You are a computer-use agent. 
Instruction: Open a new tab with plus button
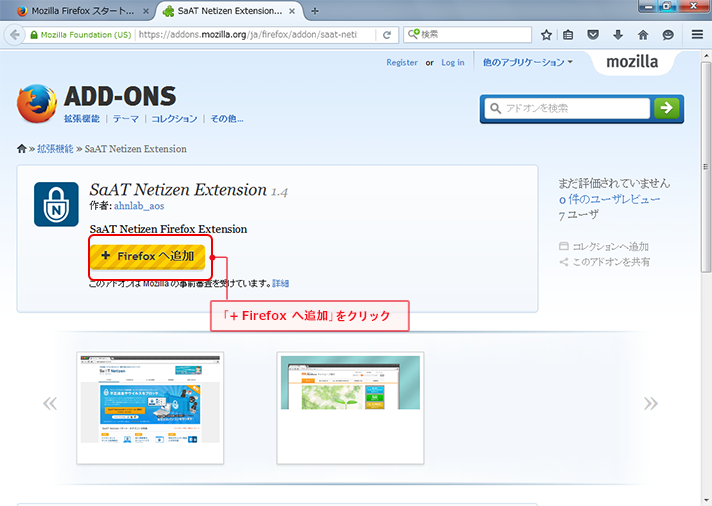click(x=315, y=11)
